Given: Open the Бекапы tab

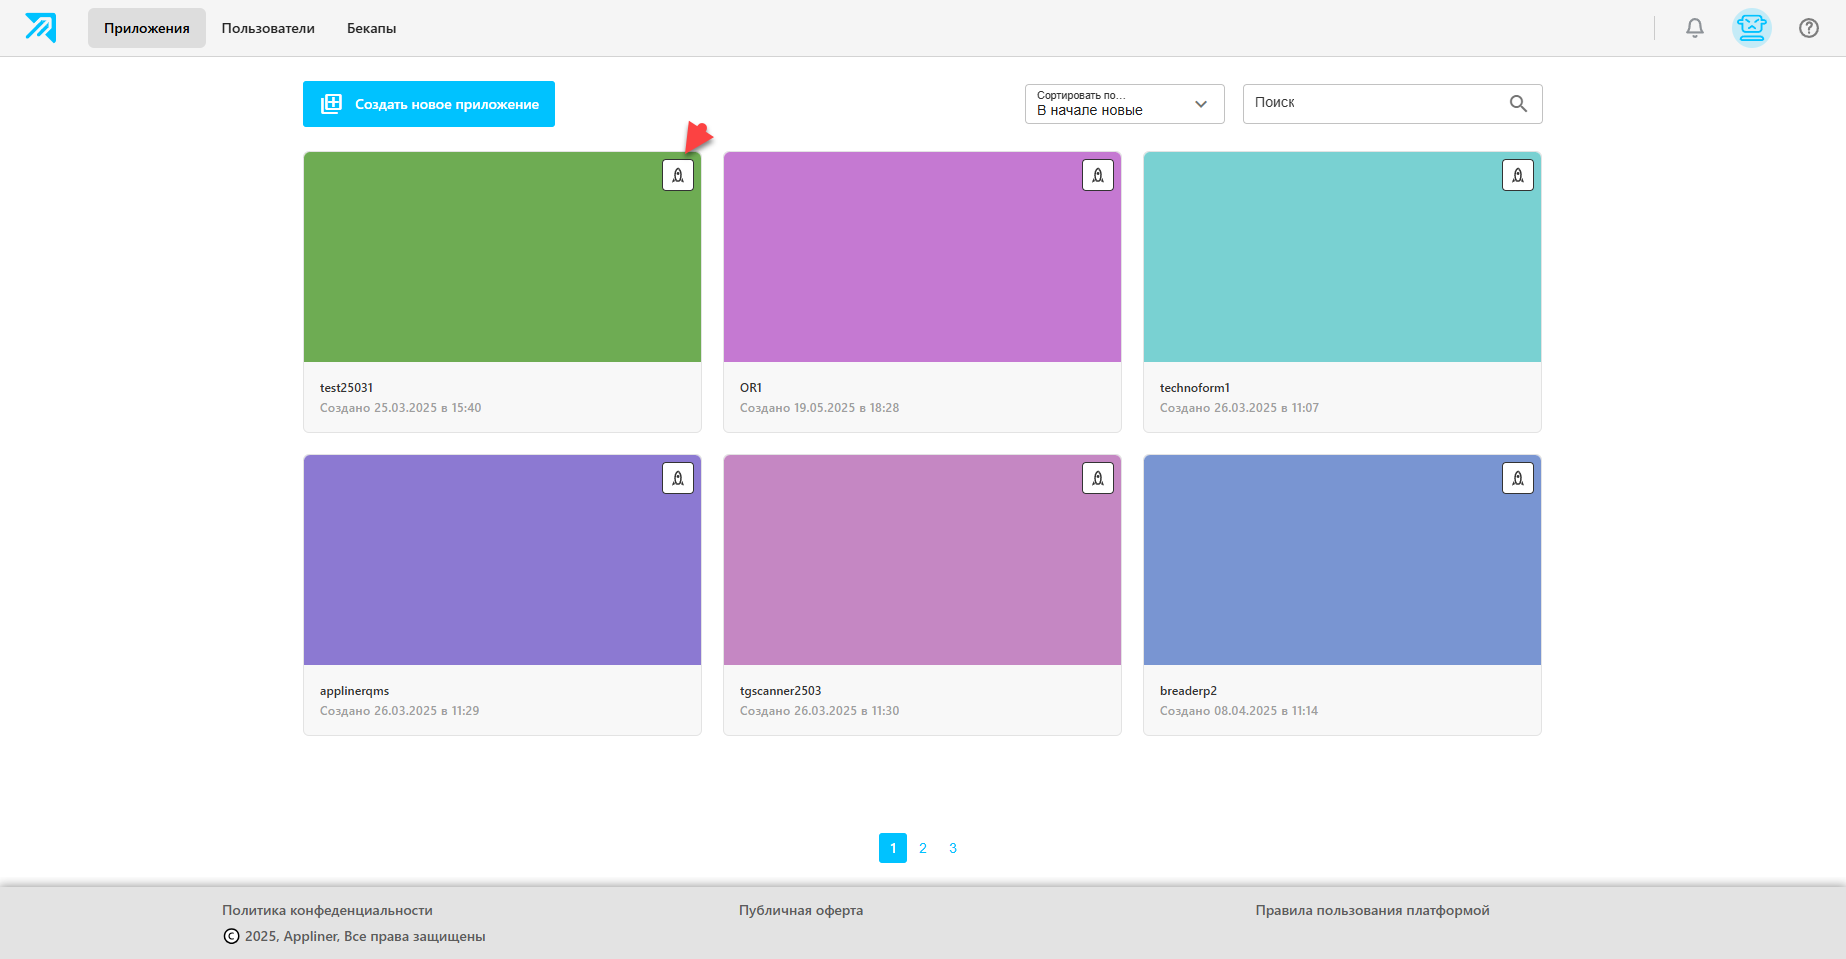Looking at the screenshot, I should click(371, 28).
